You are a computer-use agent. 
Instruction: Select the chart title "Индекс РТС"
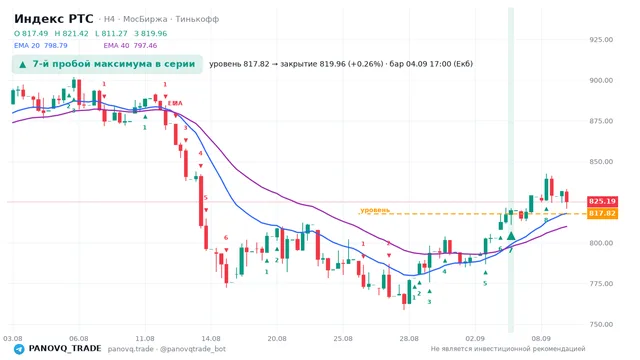(53, 19)
